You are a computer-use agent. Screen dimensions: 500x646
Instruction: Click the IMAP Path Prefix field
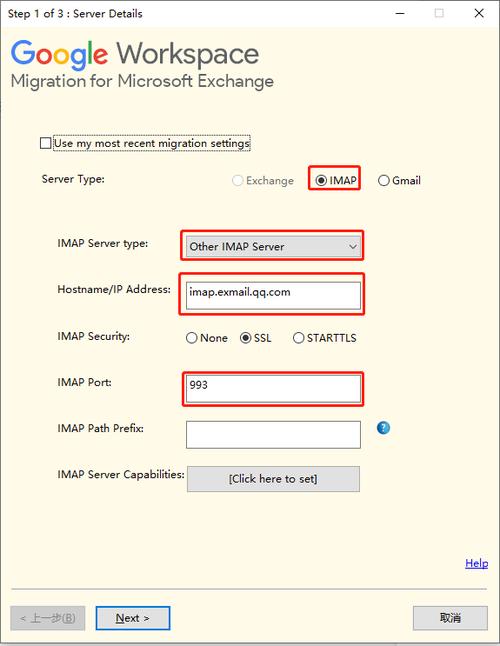[273, 435]
